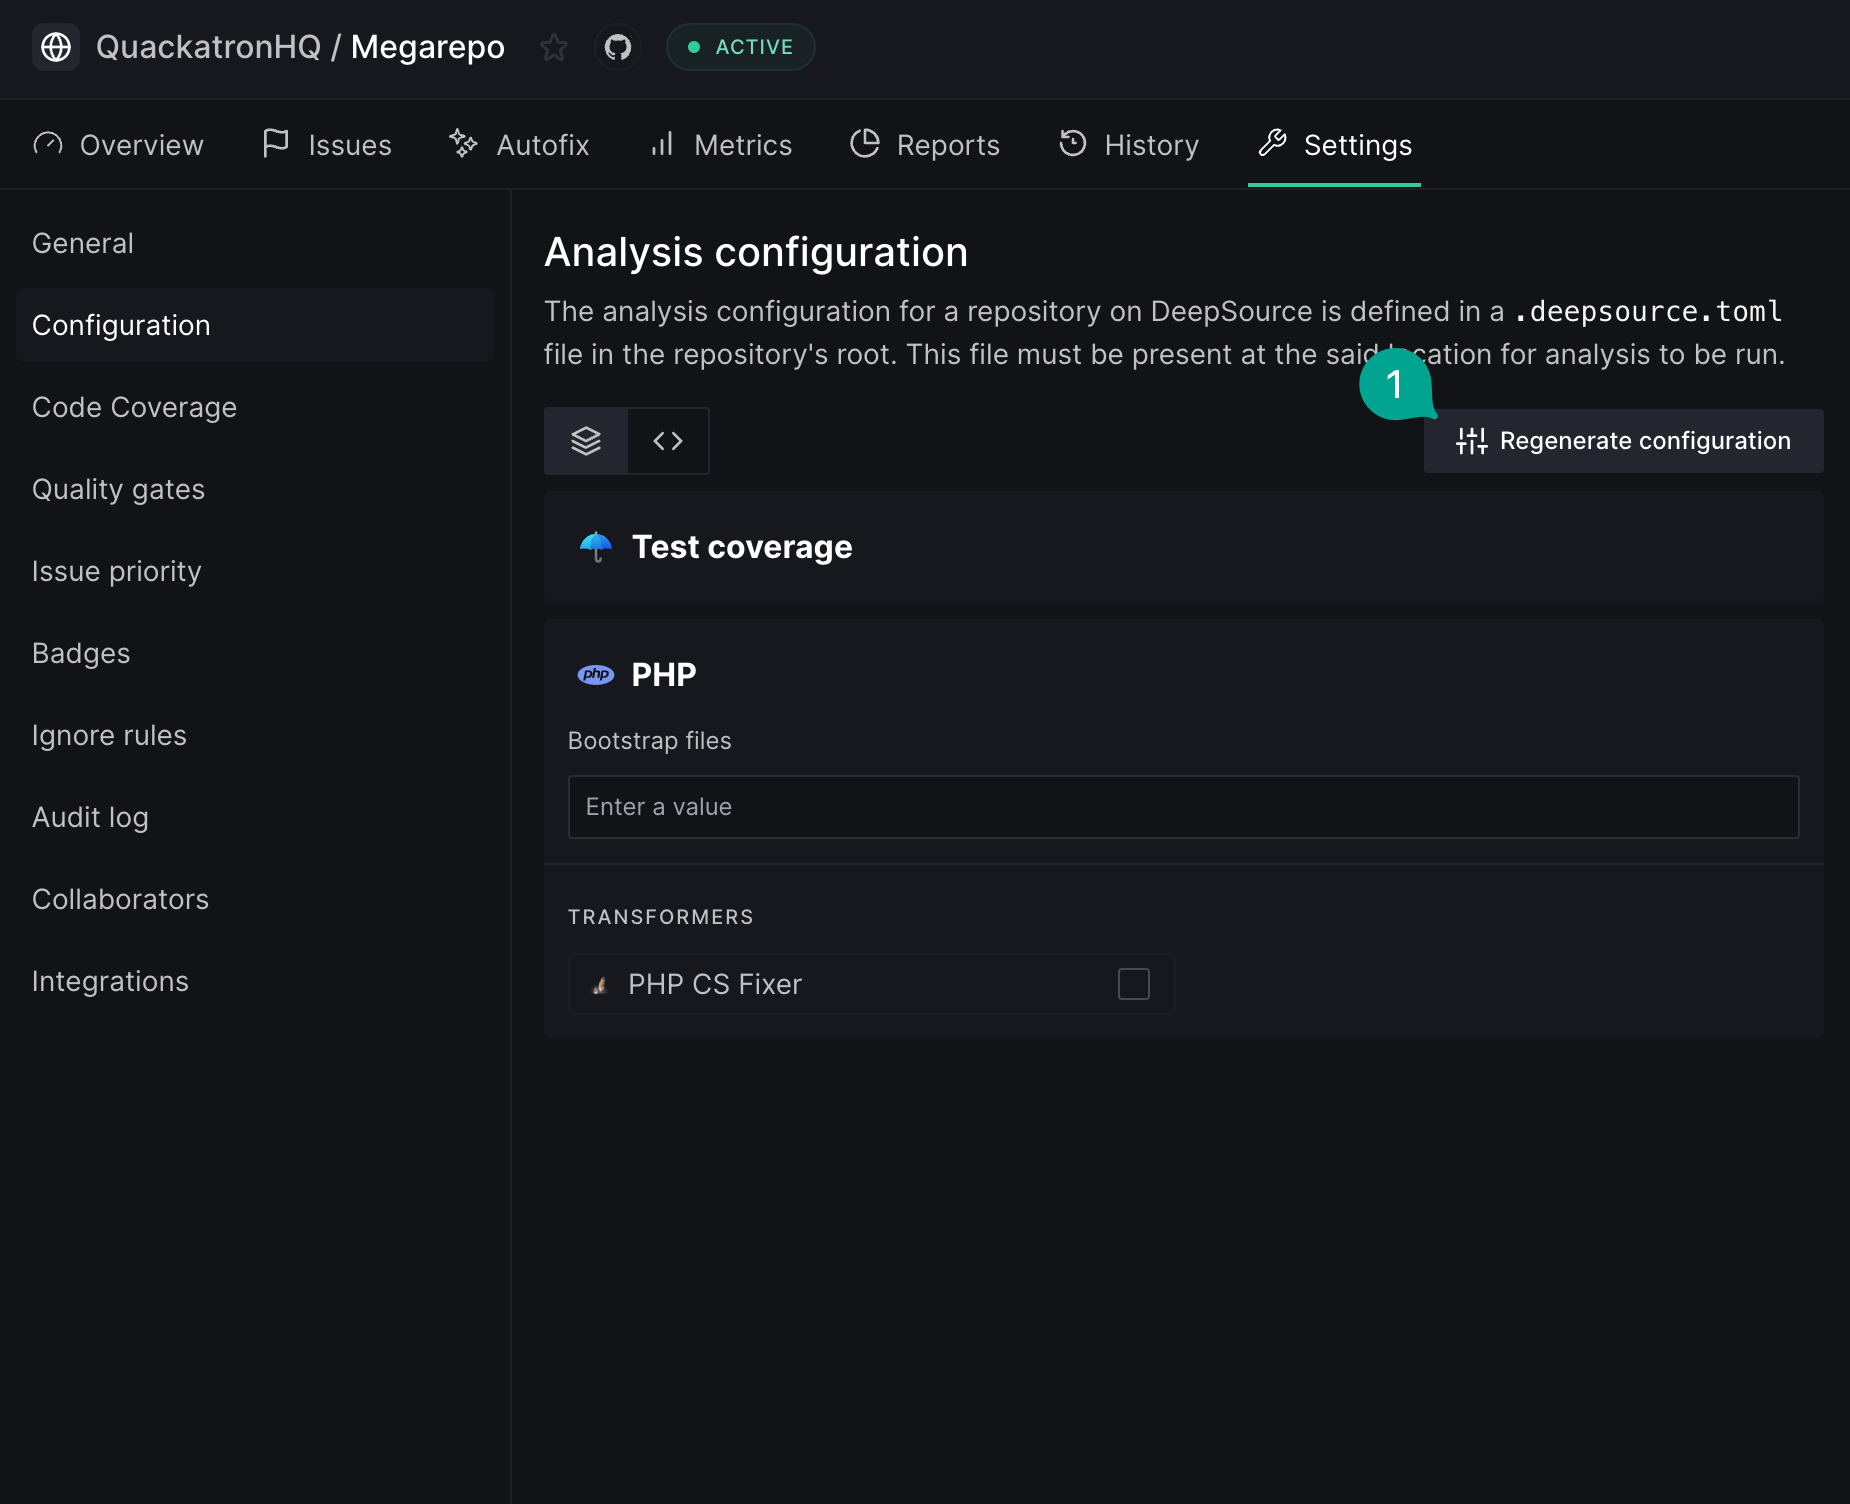Image resolution: width=1850 pixels, height=1504 pixels.
Task: Switch to the visual layers config view
Action: pyautogui.click(x=586, y=441)
